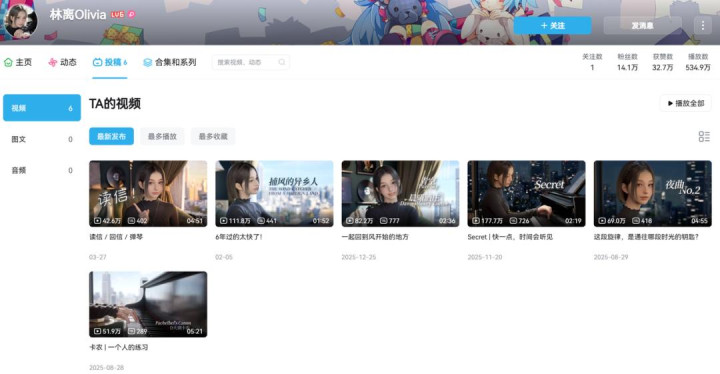The width and height of the screenshot is (720, 374).
Task: Click the search videos input field
Action: [251, 62]
